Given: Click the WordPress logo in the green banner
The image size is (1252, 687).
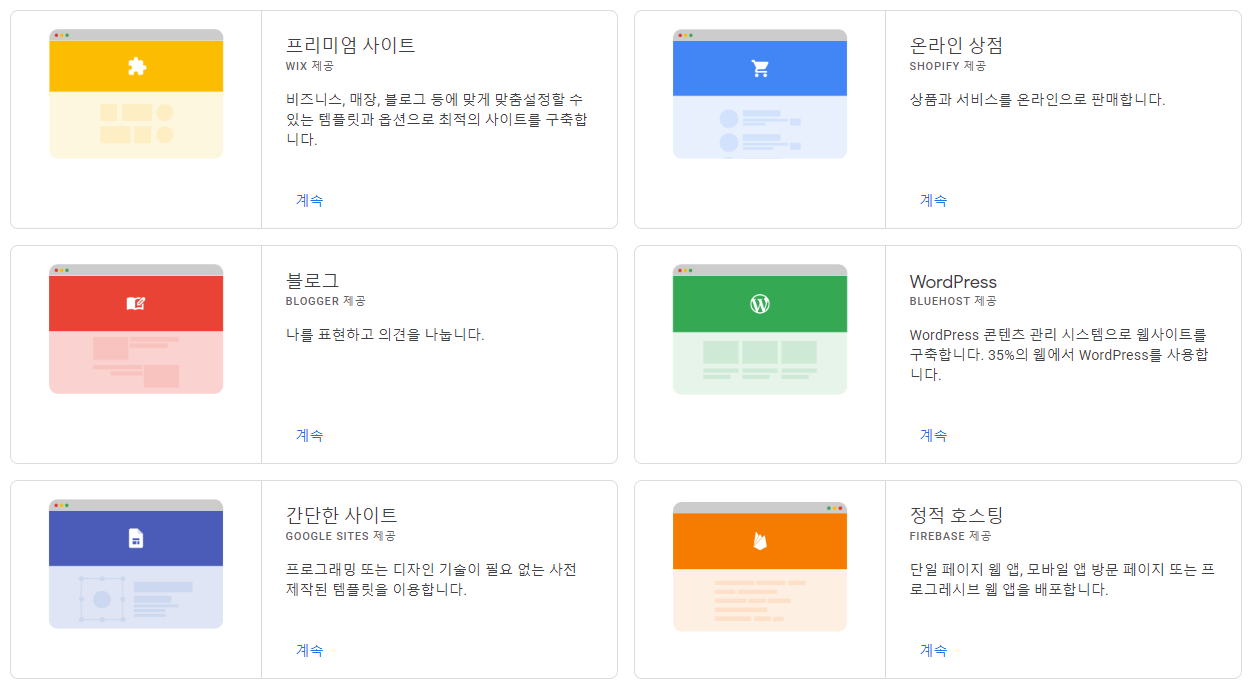Looking at the screenshot, I should coord(760,303).
